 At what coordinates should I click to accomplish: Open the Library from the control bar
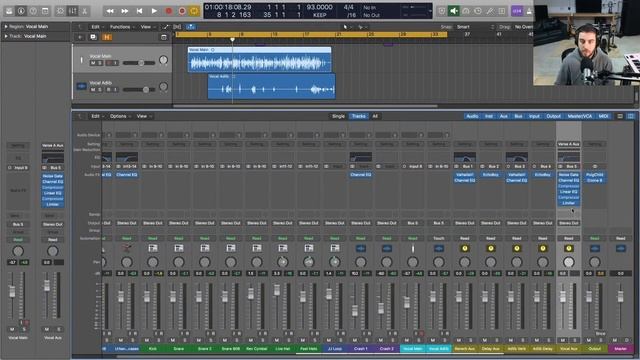(x=9, y=11)
